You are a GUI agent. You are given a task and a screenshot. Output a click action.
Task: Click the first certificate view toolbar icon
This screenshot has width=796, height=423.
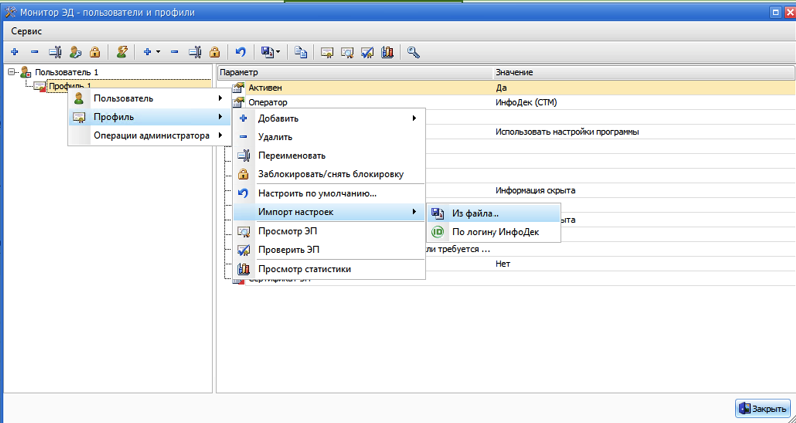pyautogui.click(x=327, y=52)
